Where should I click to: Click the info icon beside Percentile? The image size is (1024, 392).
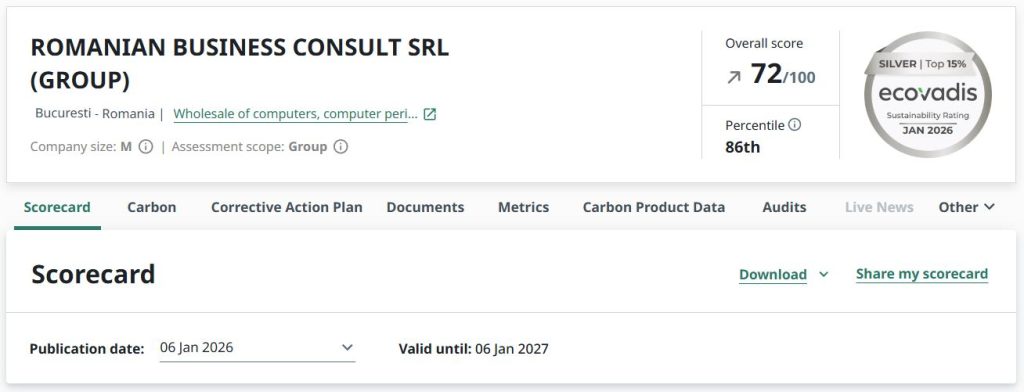(x=794, y=125)
